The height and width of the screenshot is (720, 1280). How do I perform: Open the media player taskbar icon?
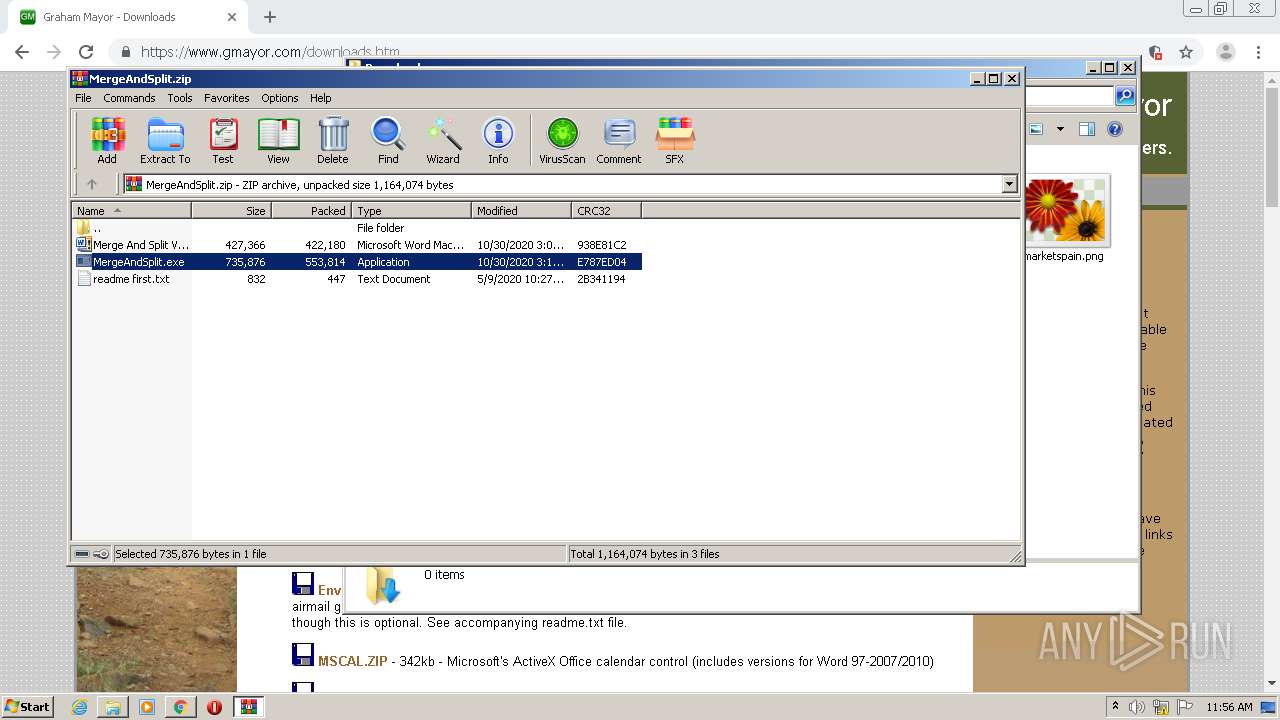(147, 707)
